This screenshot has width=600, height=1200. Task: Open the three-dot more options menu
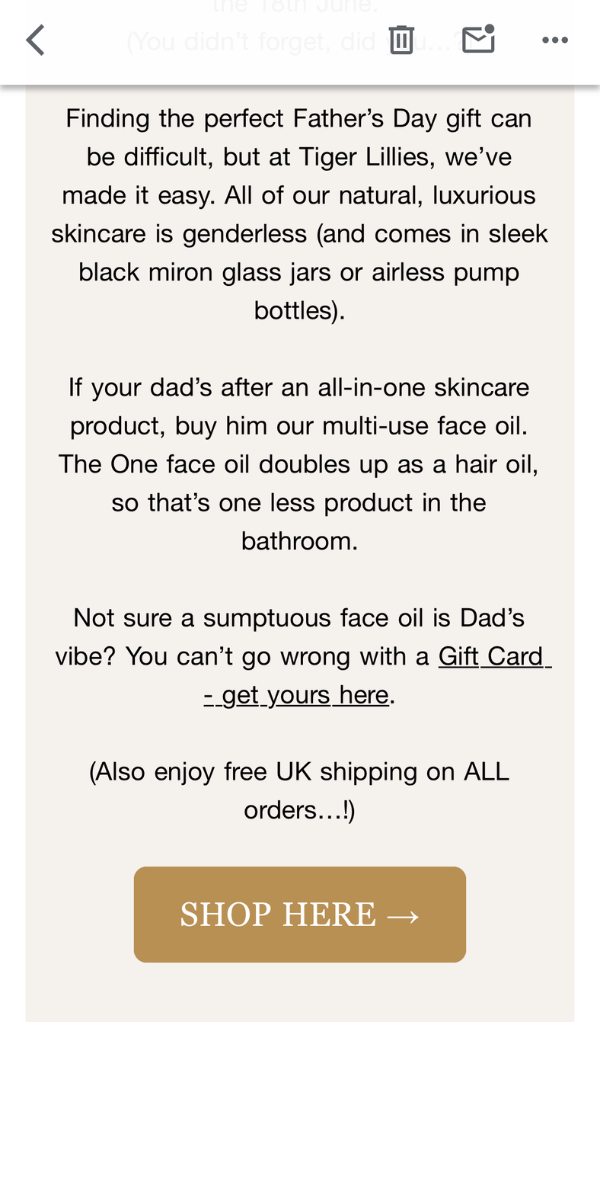tap(554, 40)
